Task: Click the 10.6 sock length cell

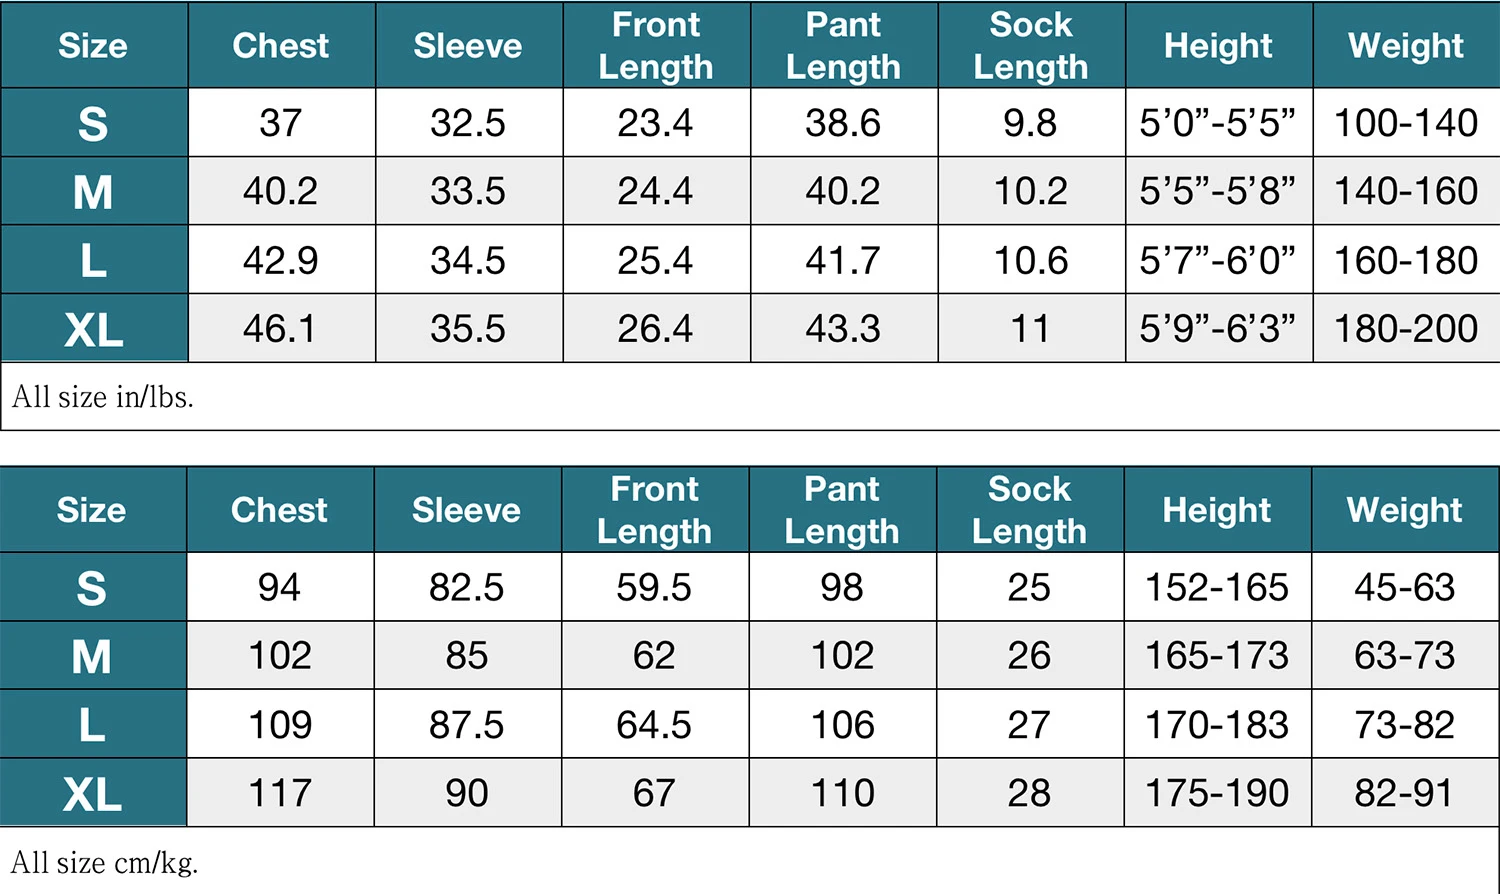Action: 1031,260
